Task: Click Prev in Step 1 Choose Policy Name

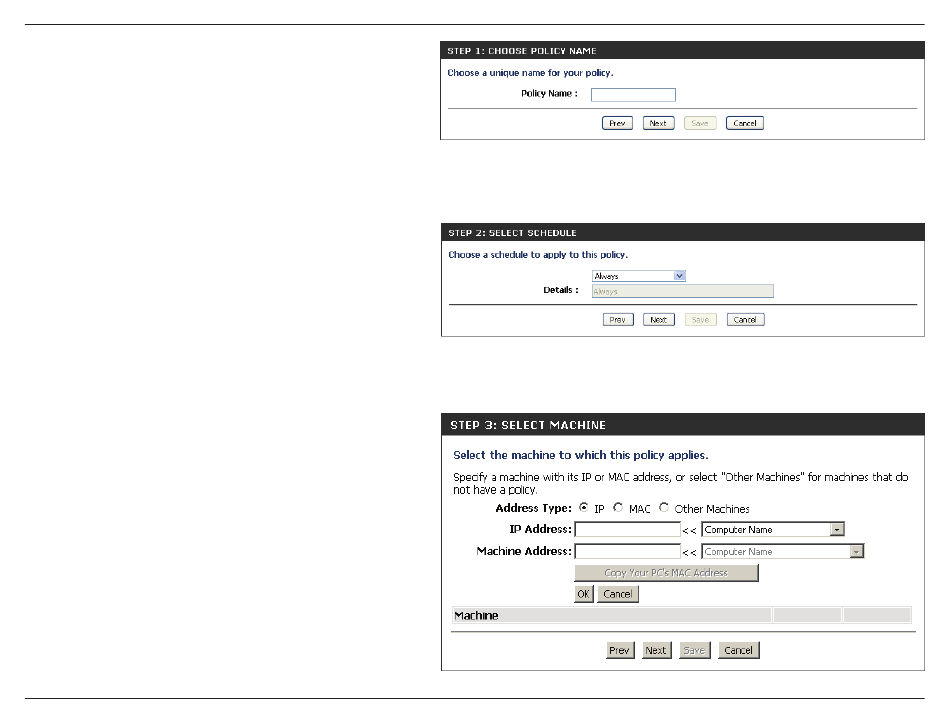Action: (x=617, y=123)
